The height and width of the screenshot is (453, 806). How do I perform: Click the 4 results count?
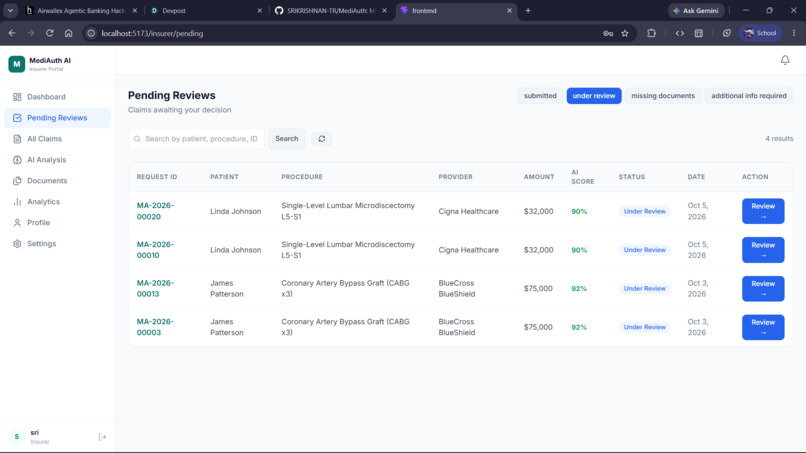click(779, 139)
